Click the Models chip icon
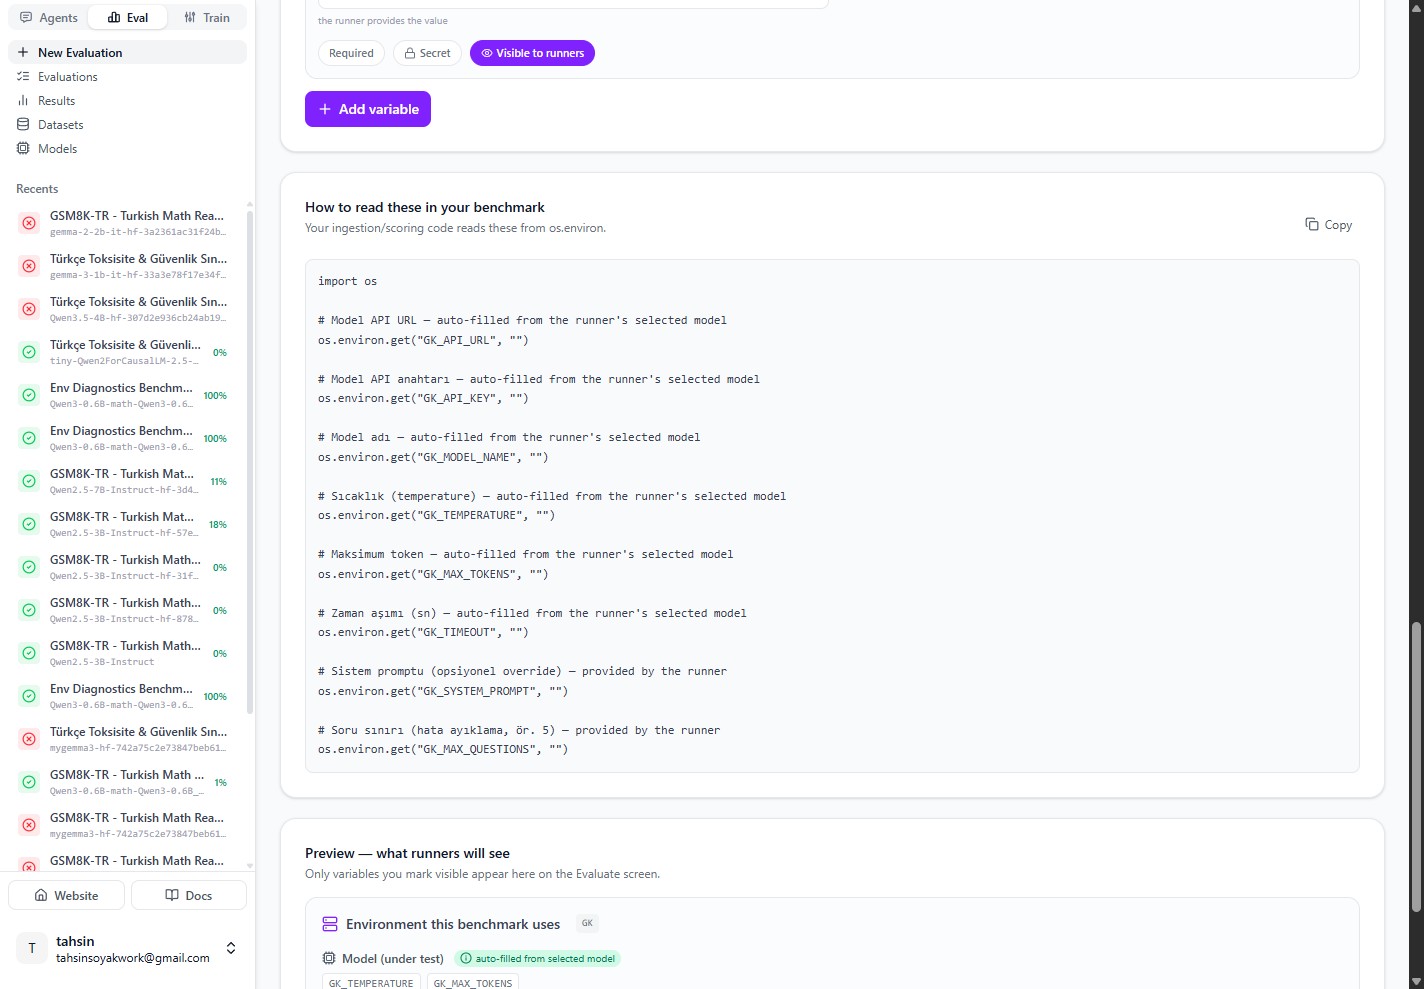The width and height of the screenshot is (1424, 989). point(23,149)
